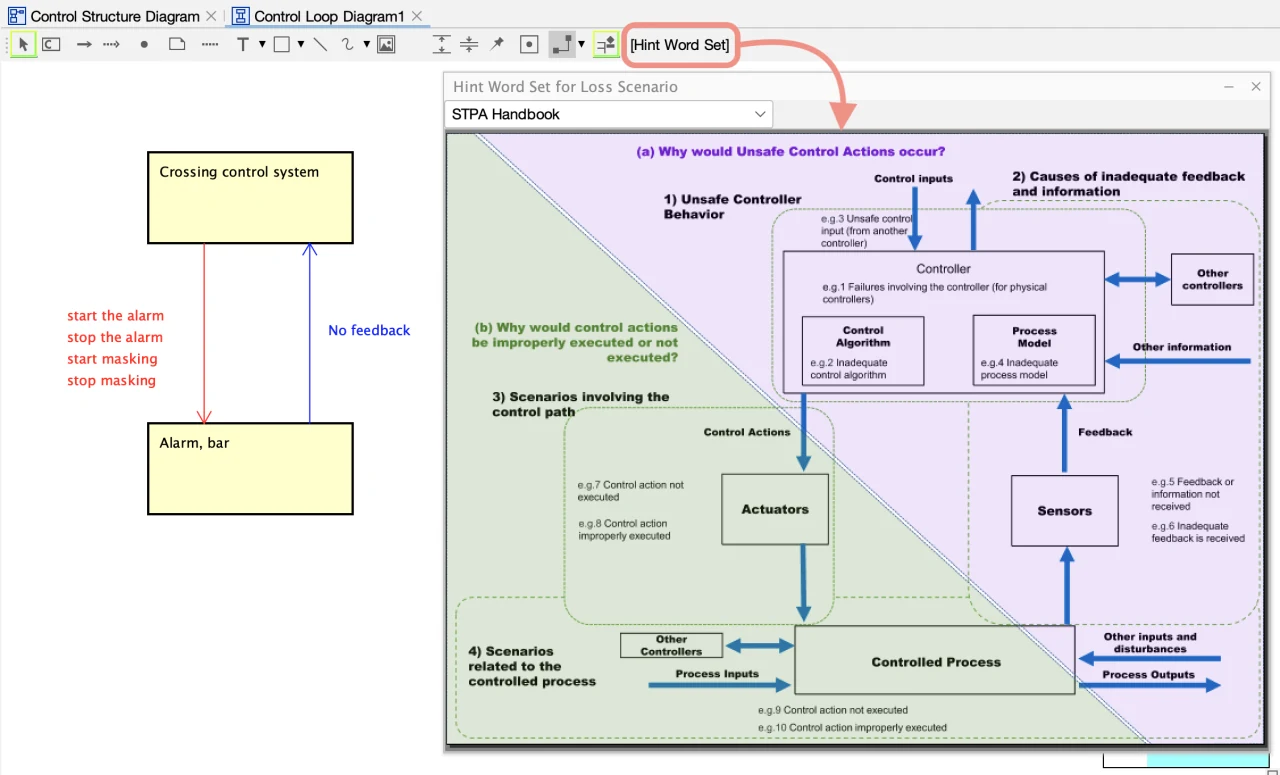Select the 'No feedback' blue label

click(369, 331)
